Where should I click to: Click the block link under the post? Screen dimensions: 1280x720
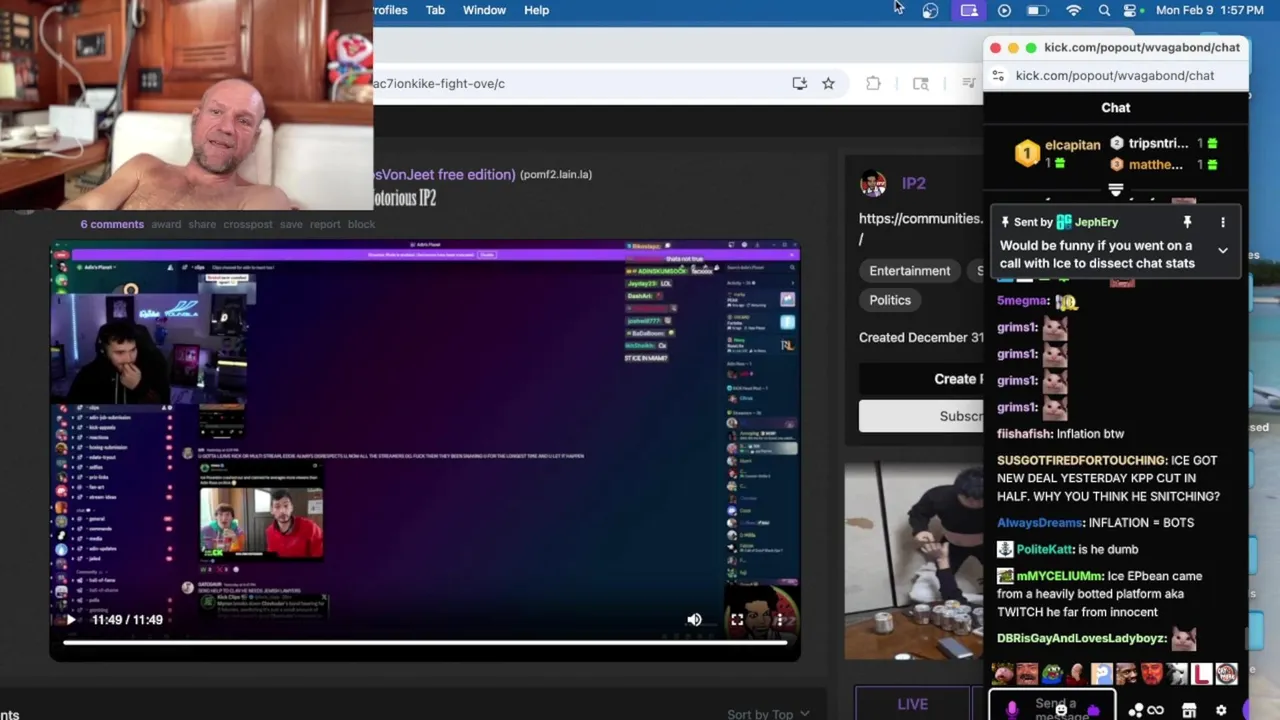(x=361, y=224)
